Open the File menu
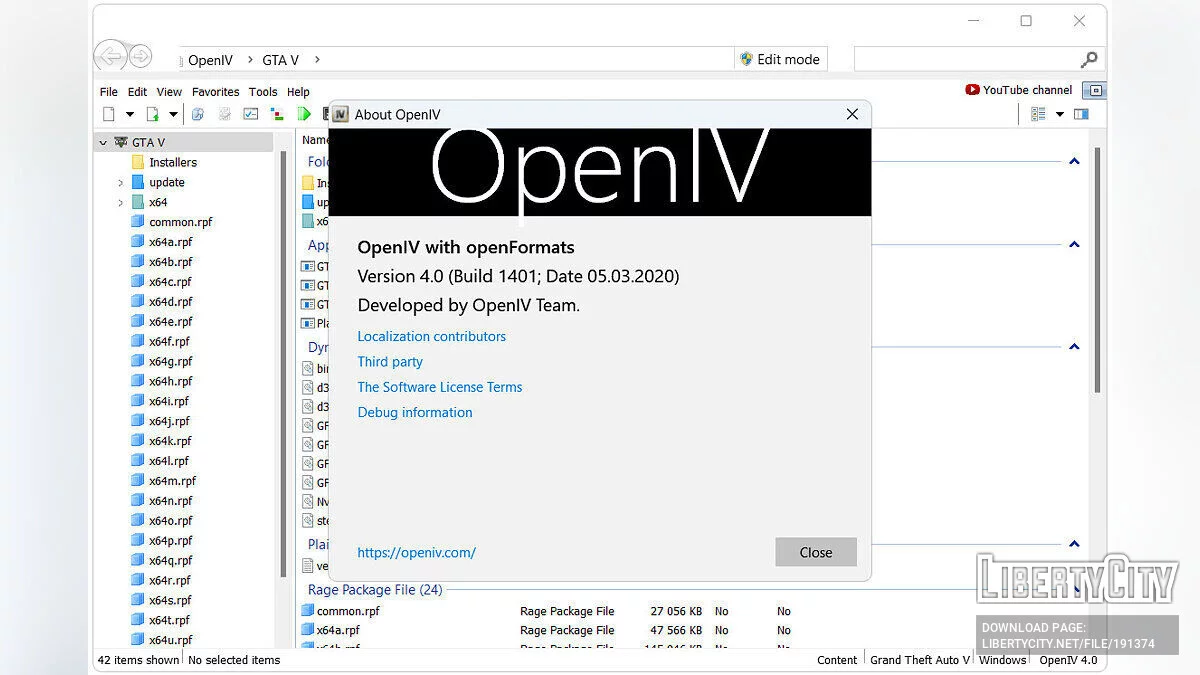The width and height of the screenshot is (1200, 675). coord(109,92)
